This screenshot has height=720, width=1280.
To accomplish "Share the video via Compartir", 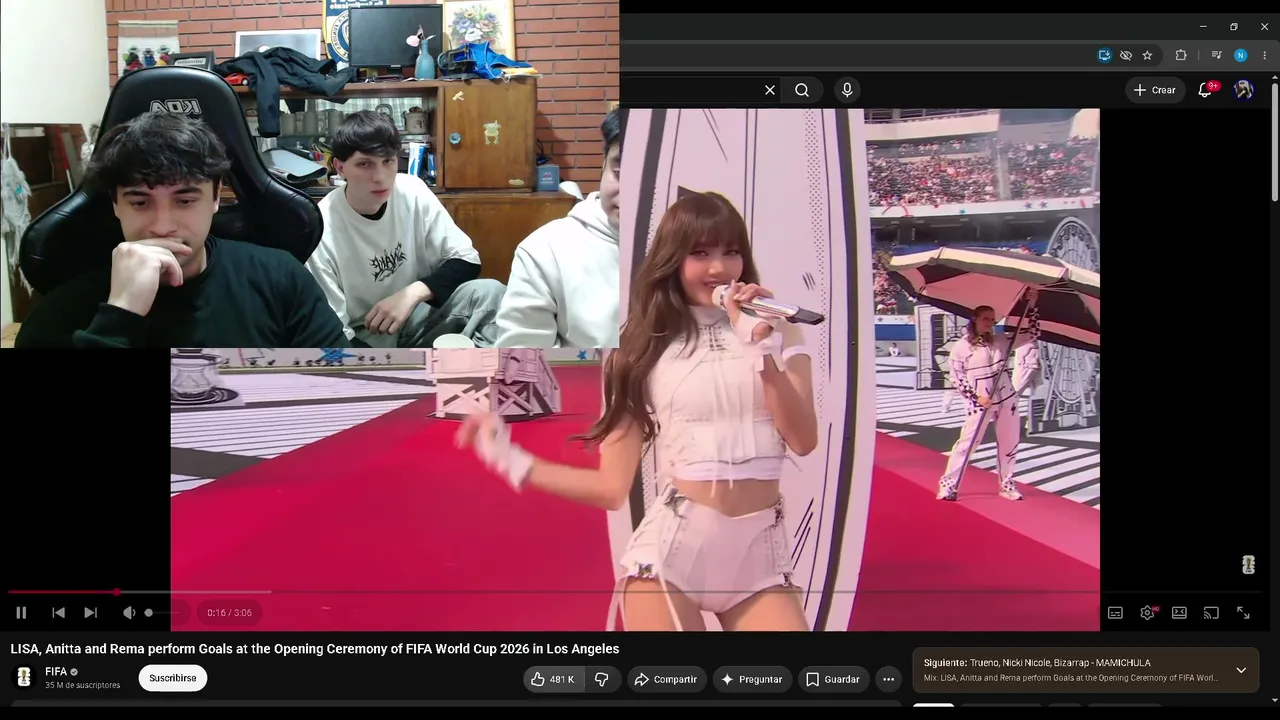I will pyautogui.click(x=665, y=679).
